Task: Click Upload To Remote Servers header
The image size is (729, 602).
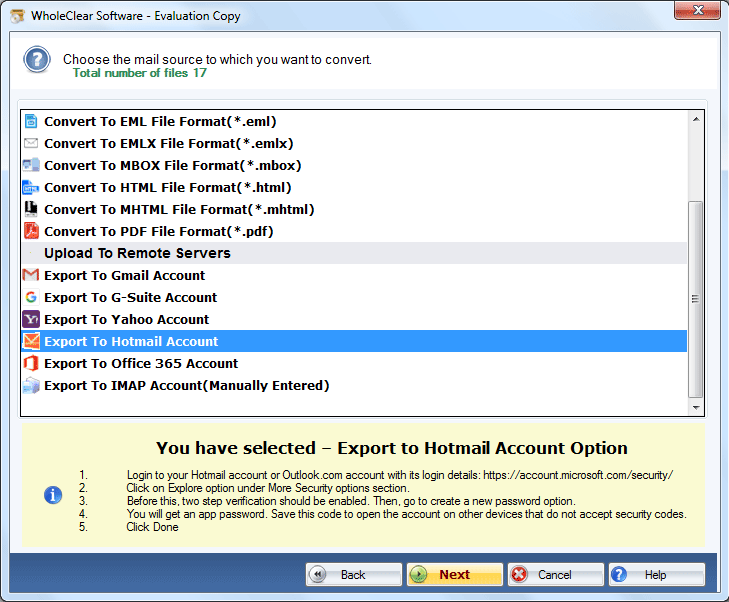Action: [x=354, y=253]
